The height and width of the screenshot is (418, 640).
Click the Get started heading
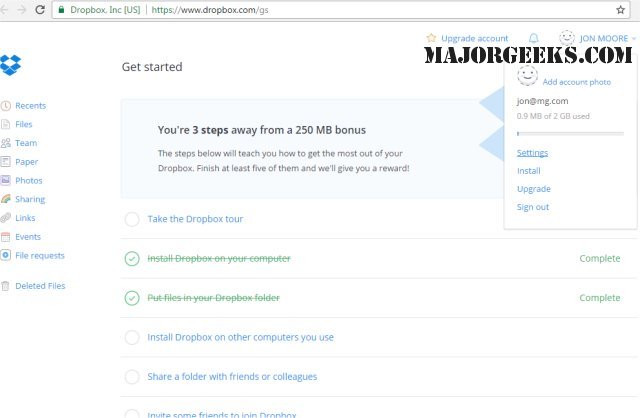coord(152,67)
